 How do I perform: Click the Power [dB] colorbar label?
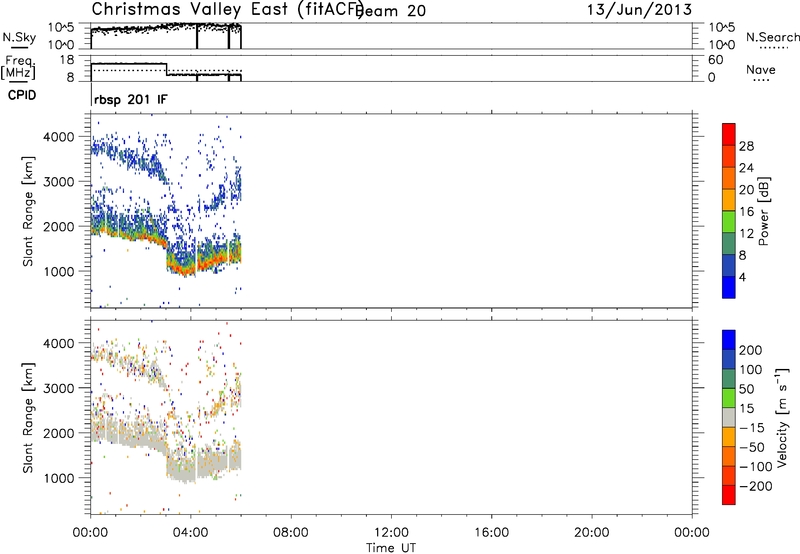764,211
